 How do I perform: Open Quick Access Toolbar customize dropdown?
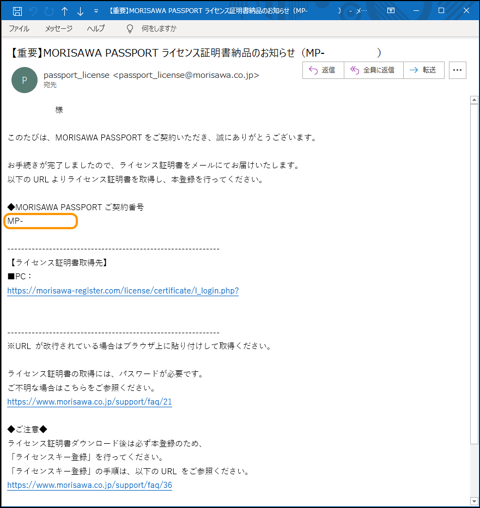click(96, 11)
